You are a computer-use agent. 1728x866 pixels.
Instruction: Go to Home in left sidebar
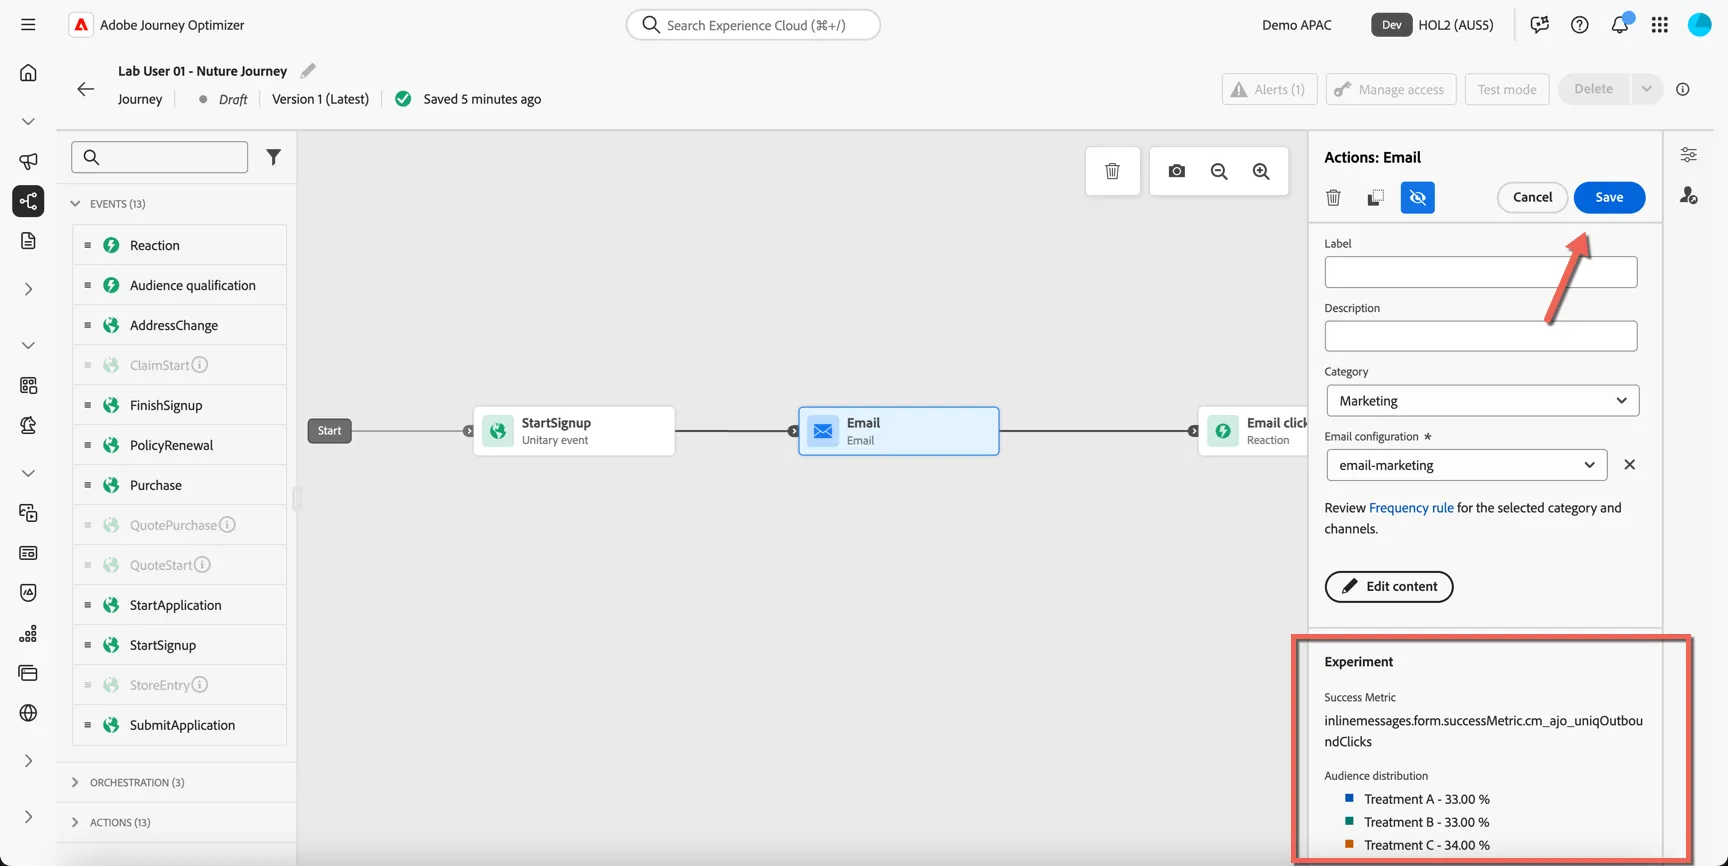pos(28,73)
